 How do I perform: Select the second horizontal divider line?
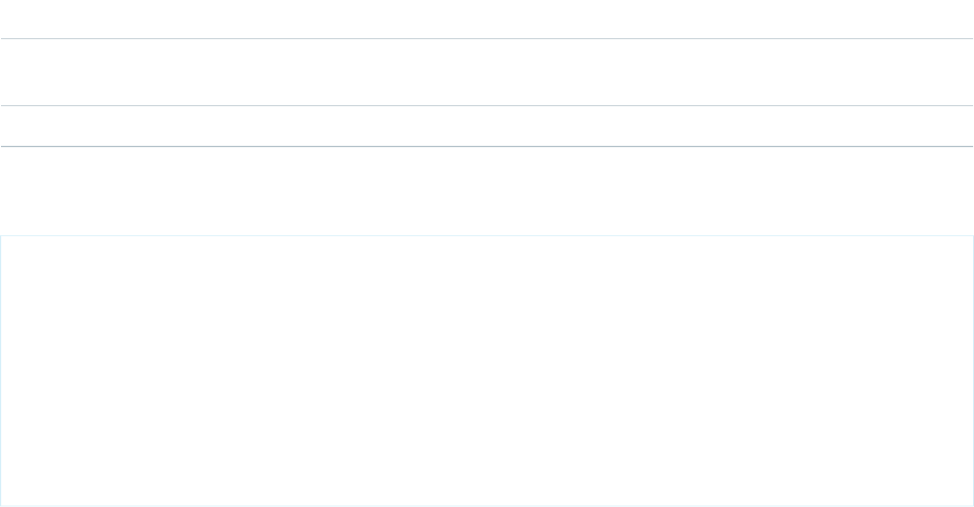pyautogui.click(x=487, y=106)
